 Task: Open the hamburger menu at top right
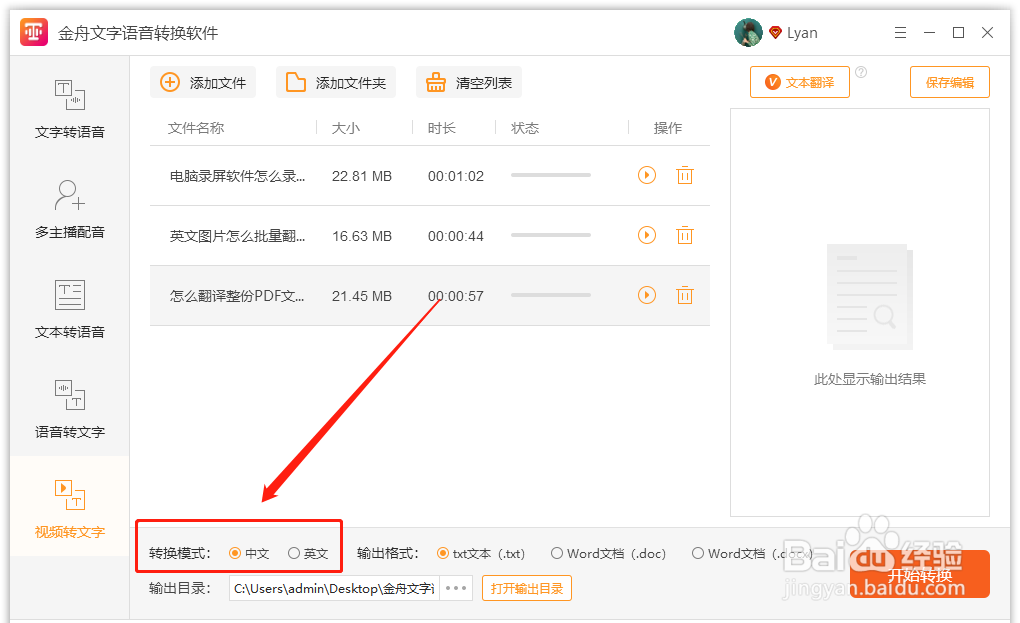(x=900, y=32)
